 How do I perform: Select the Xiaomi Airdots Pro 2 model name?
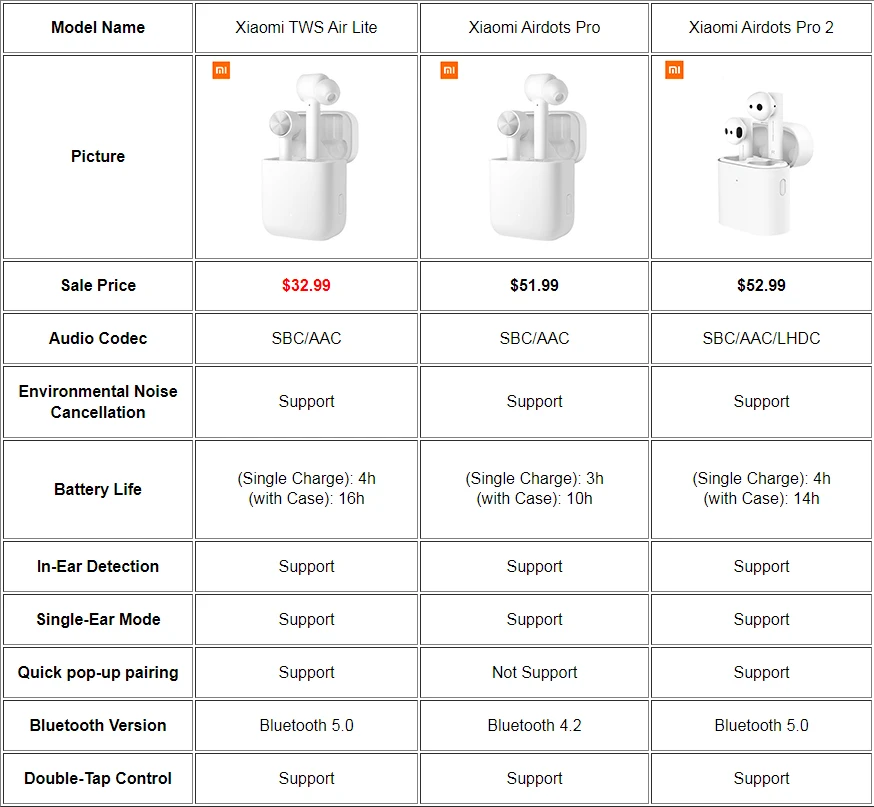click(761, 27)
